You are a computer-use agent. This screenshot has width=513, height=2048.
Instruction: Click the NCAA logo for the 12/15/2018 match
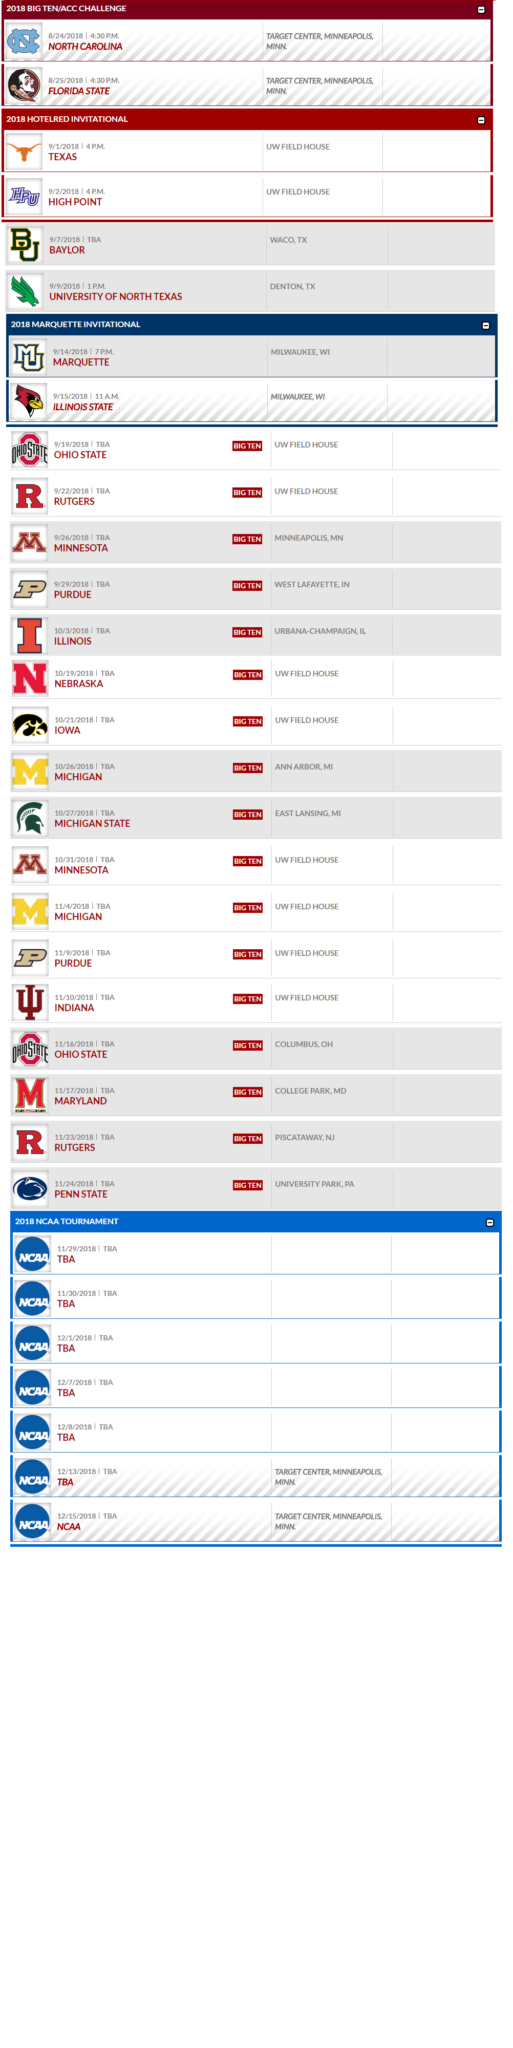coord(33,1525)
